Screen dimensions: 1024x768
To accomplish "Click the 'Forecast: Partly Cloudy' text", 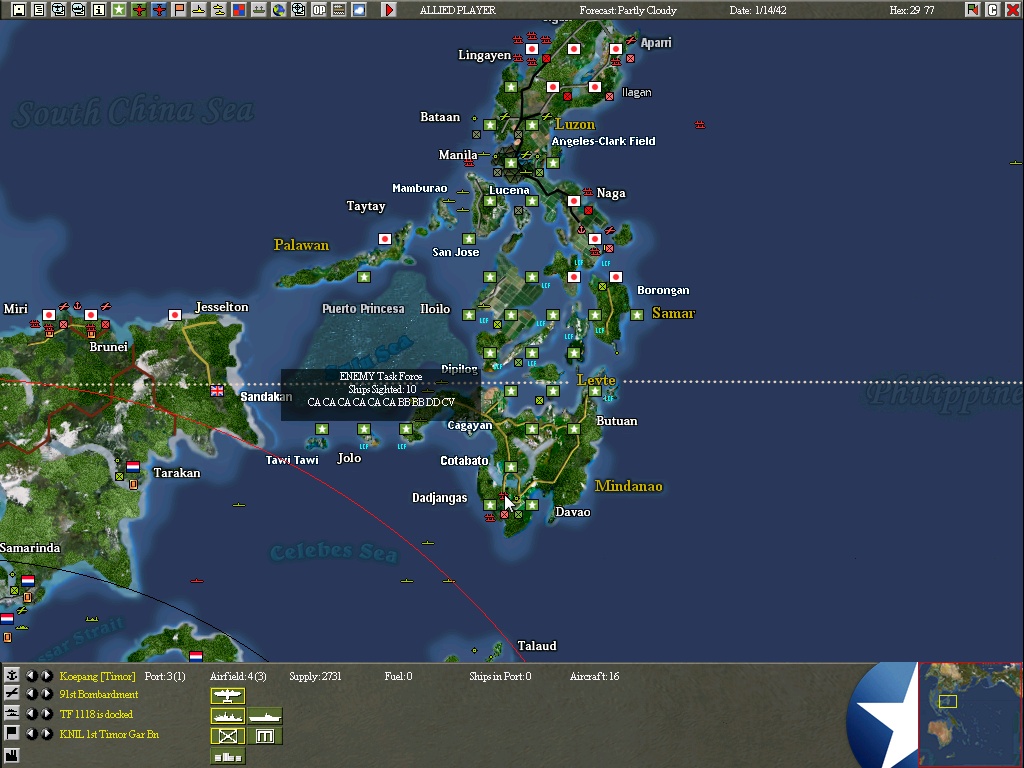I will (x=628, y=10).
